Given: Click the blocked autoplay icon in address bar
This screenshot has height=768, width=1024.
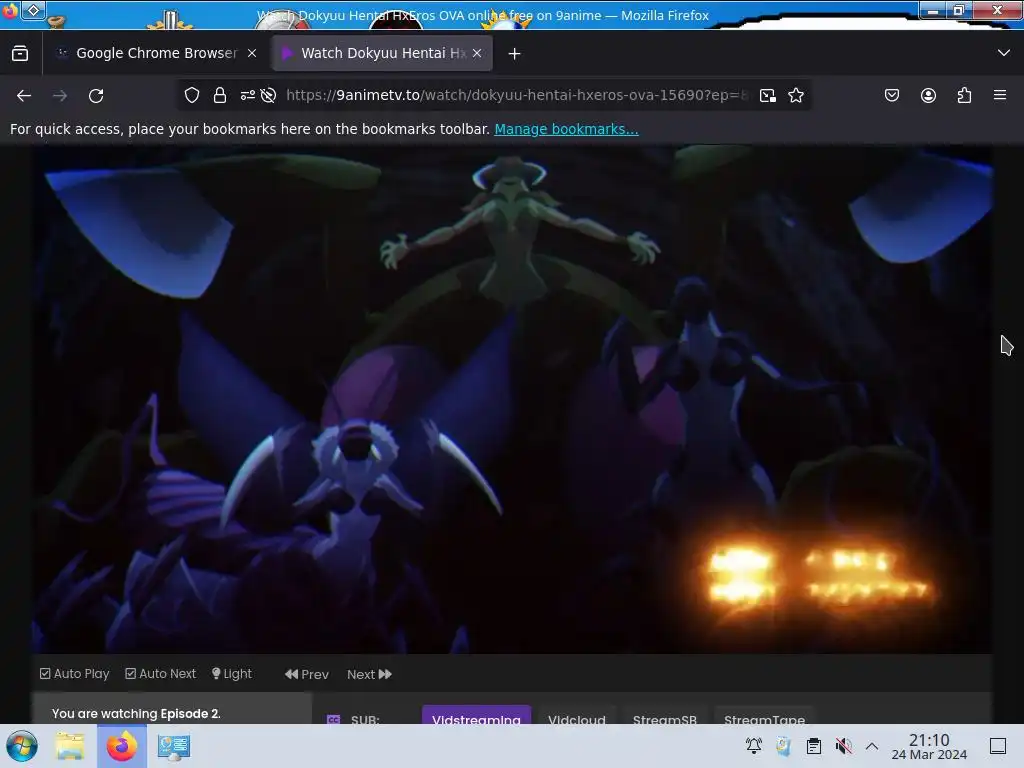Looking at the screenshot, I should coord(268,95).
